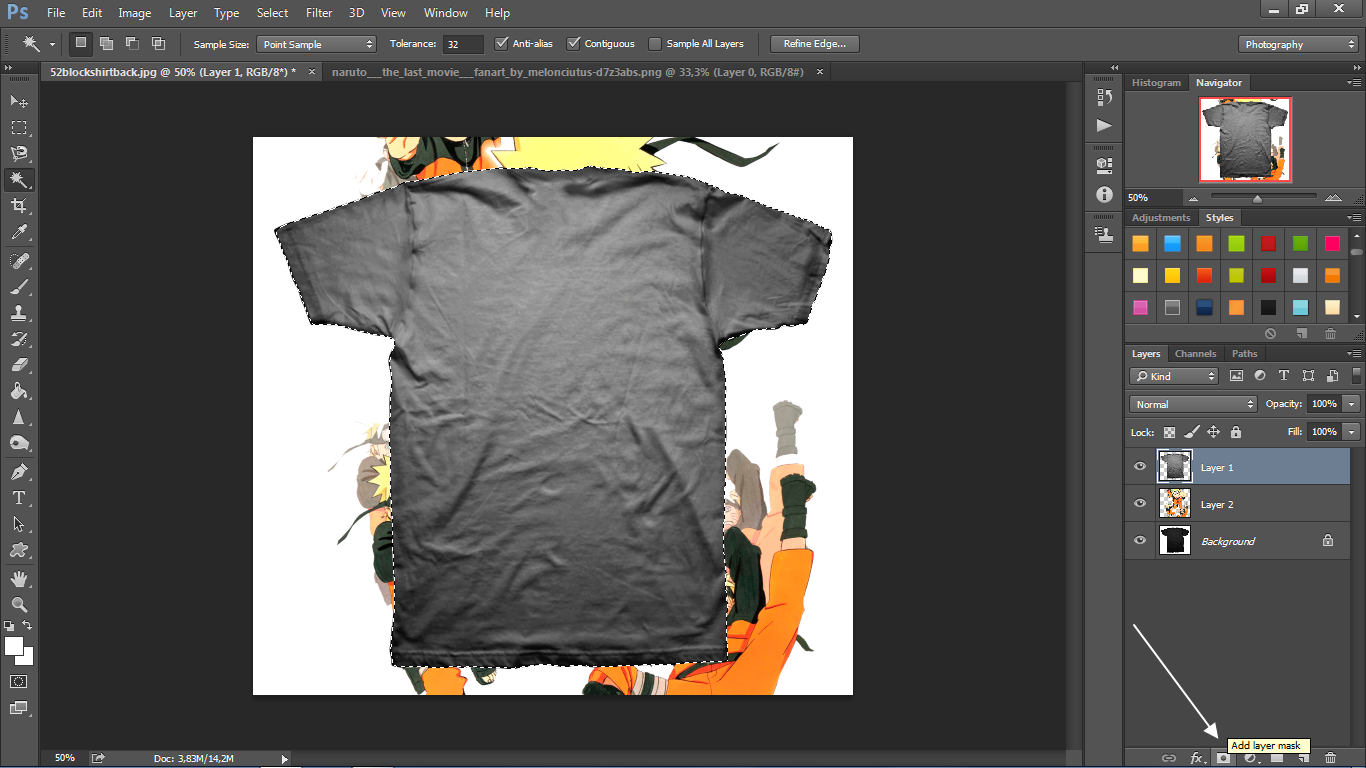The image size is (1366, 768).
Task: Select the Paint Bucket tool
Action: [19, 391]
